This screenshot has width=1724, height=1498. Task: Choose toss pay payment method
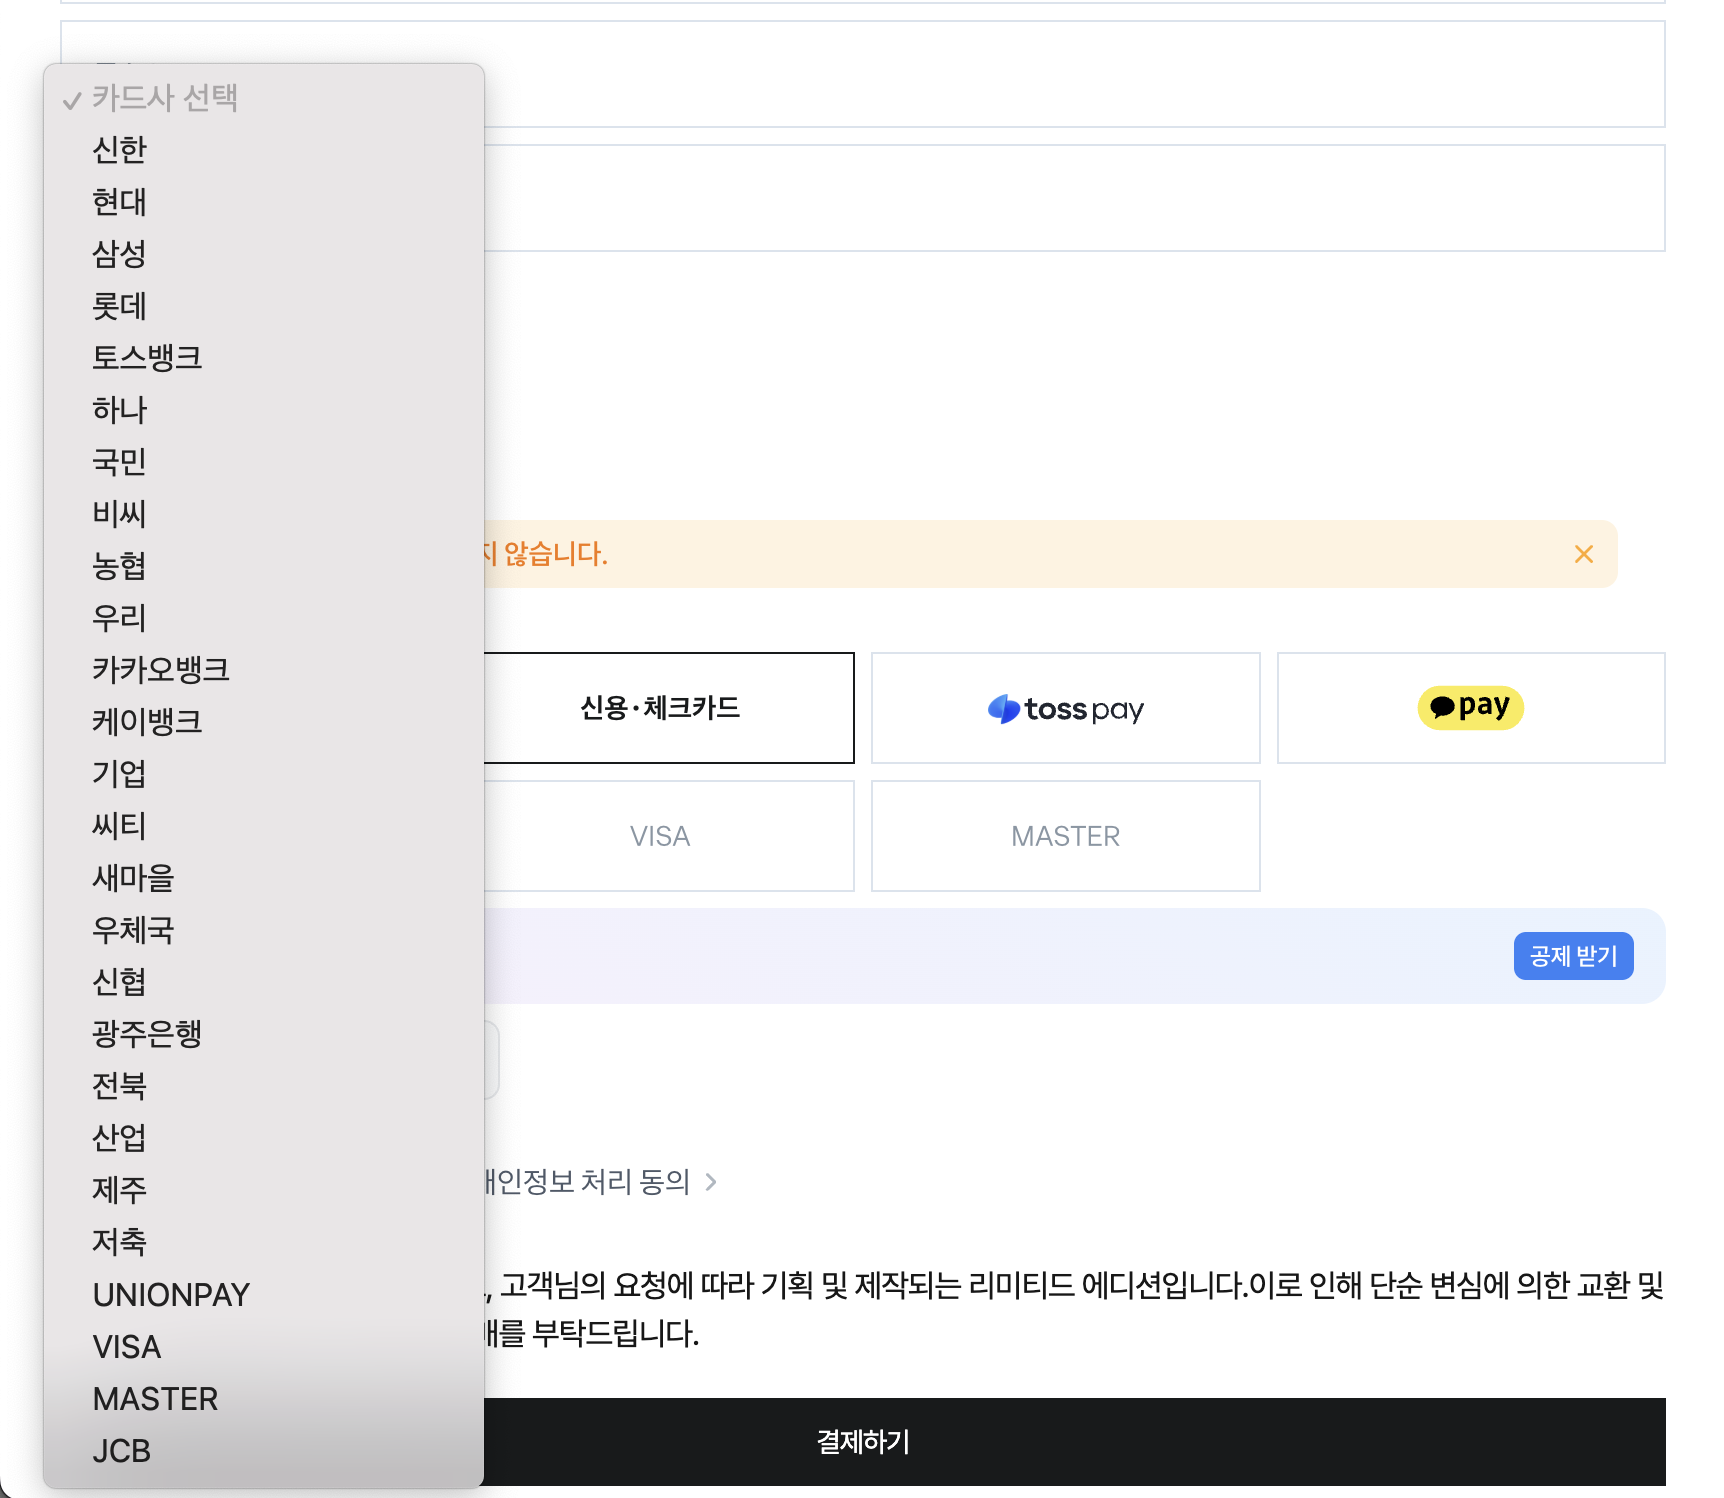[x=1066, y=708]
